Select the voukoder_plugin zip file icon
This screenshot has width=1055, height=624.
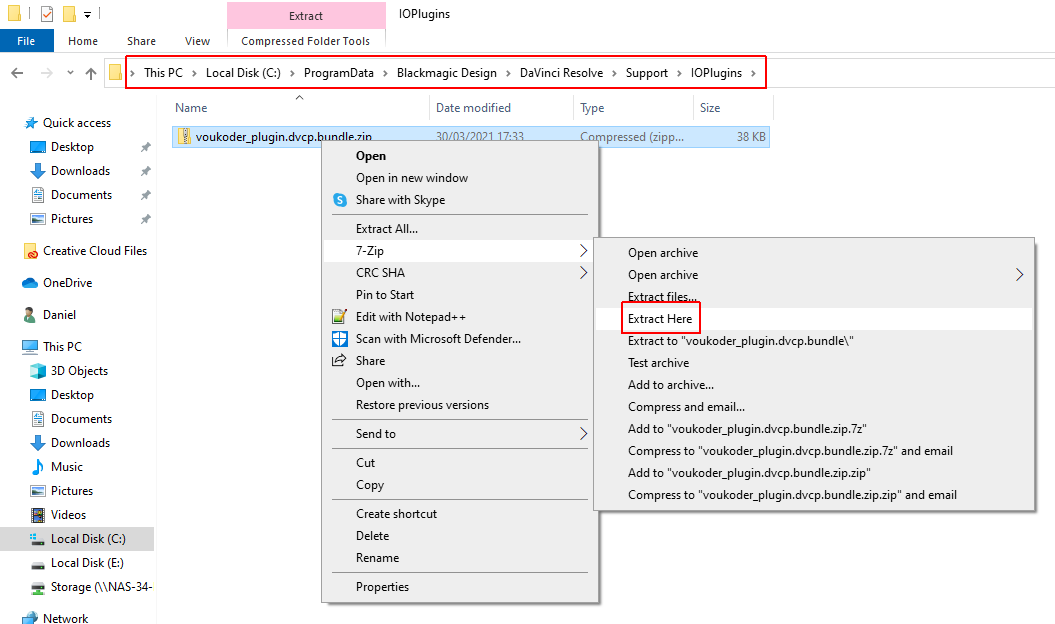click(x=183, y=137)
